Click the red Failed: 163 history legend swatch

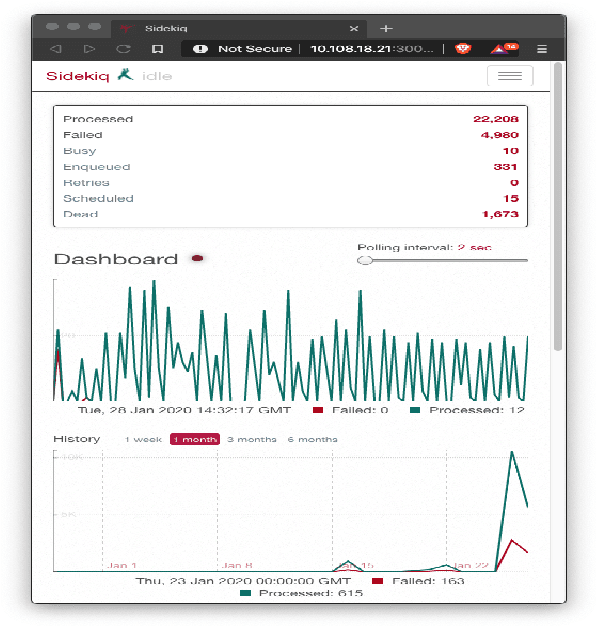pos(377,581)
